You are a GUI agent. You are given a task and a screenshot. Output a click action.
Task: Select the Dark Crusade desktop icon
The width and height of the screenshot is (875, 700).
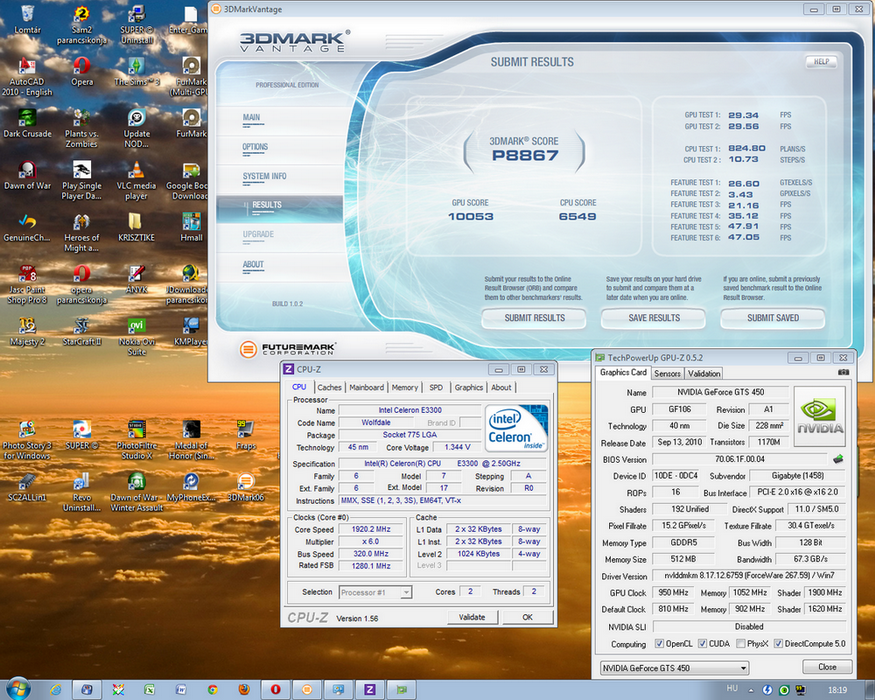pyautogui.click(x=27, y=123)
